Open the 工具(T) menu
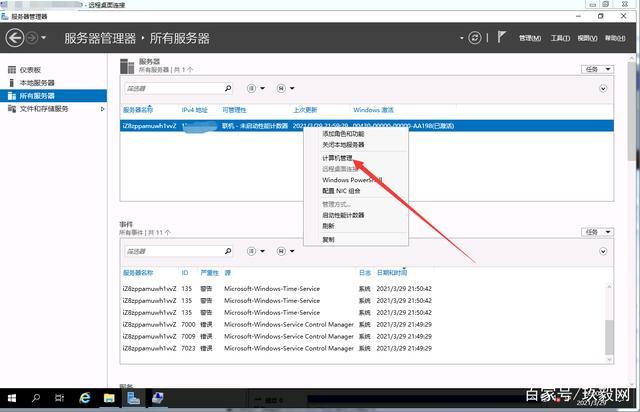Viewport: 640px width, 412px height. coord(560,38)
